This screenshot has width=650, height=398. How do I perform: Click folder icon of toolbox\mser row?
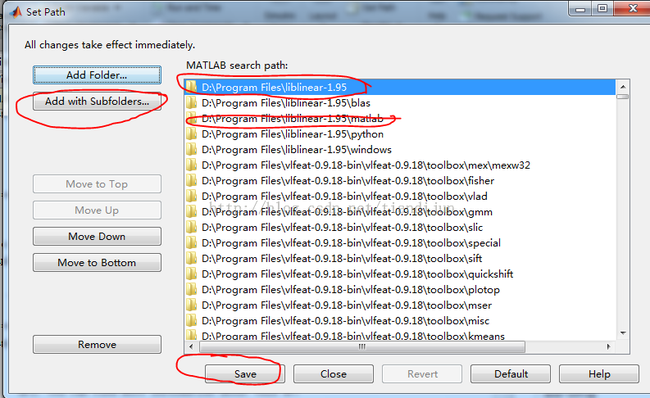pos(192,305)
